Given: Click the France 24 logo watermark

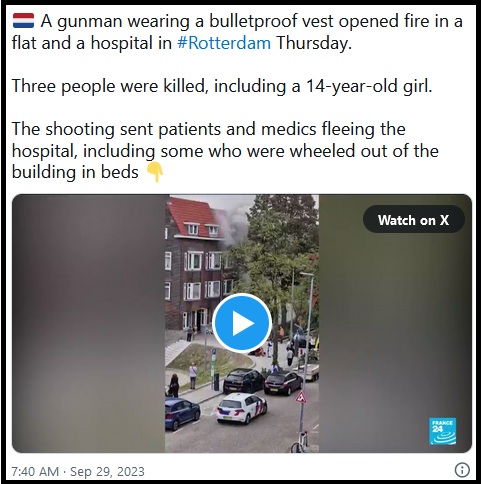Looking at the screenshot, I should click(x=442, y=431).
